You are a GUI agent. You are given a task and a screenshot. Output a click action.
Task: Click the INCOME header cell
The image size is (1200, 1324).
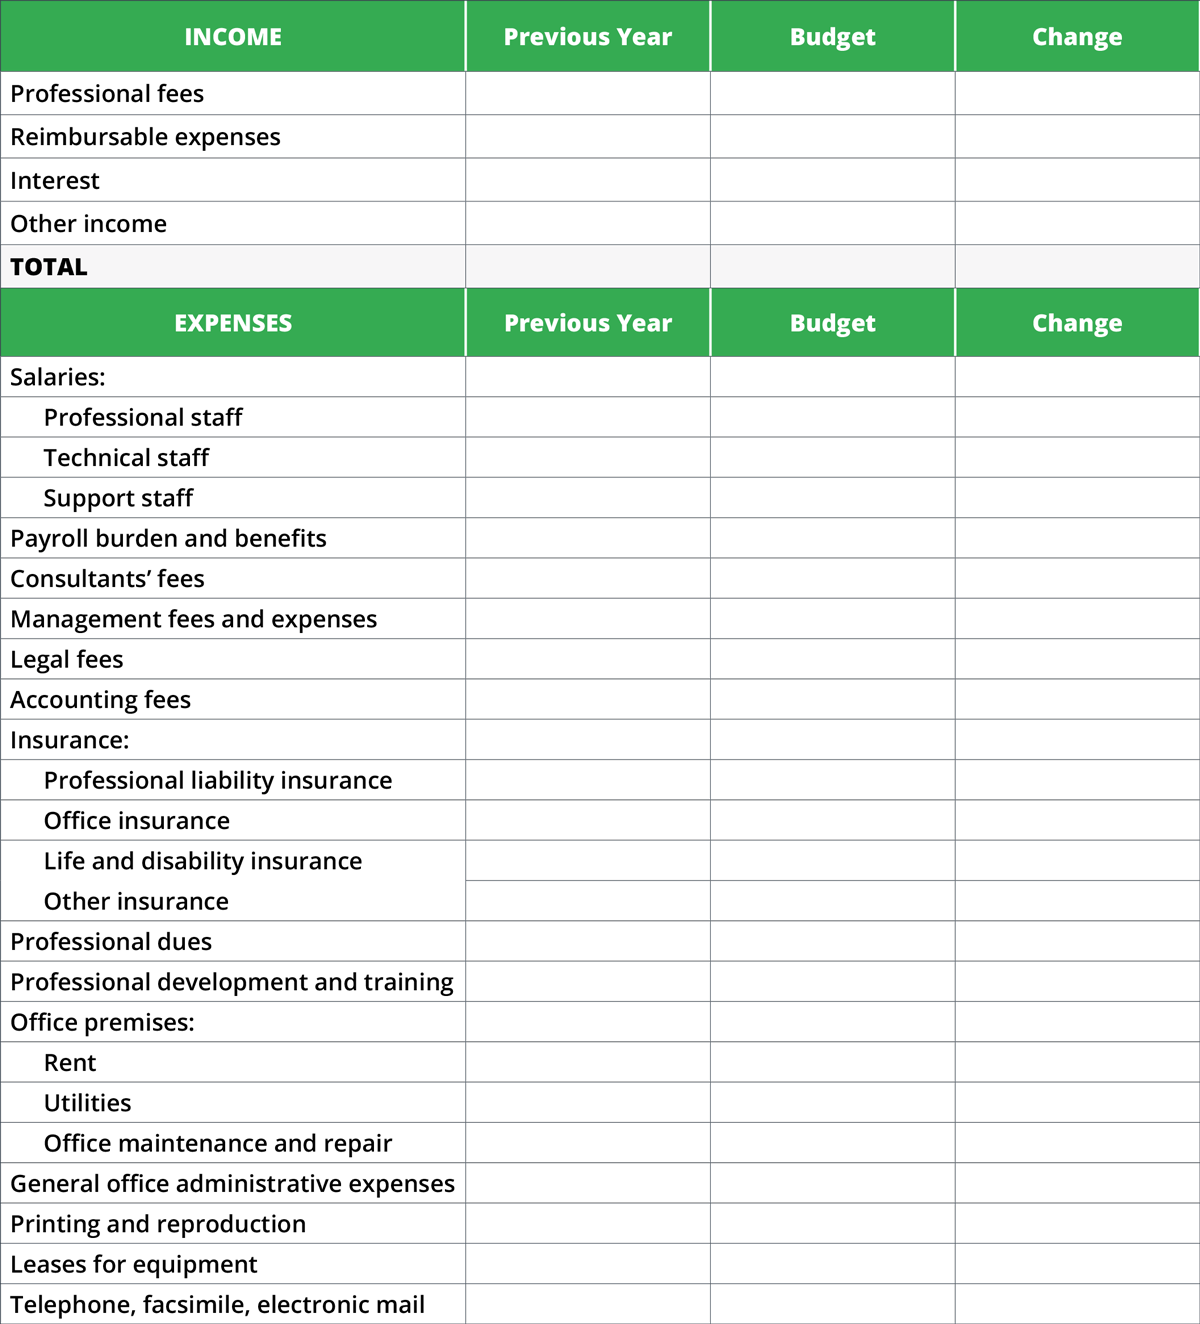click(x=233, y=37)
